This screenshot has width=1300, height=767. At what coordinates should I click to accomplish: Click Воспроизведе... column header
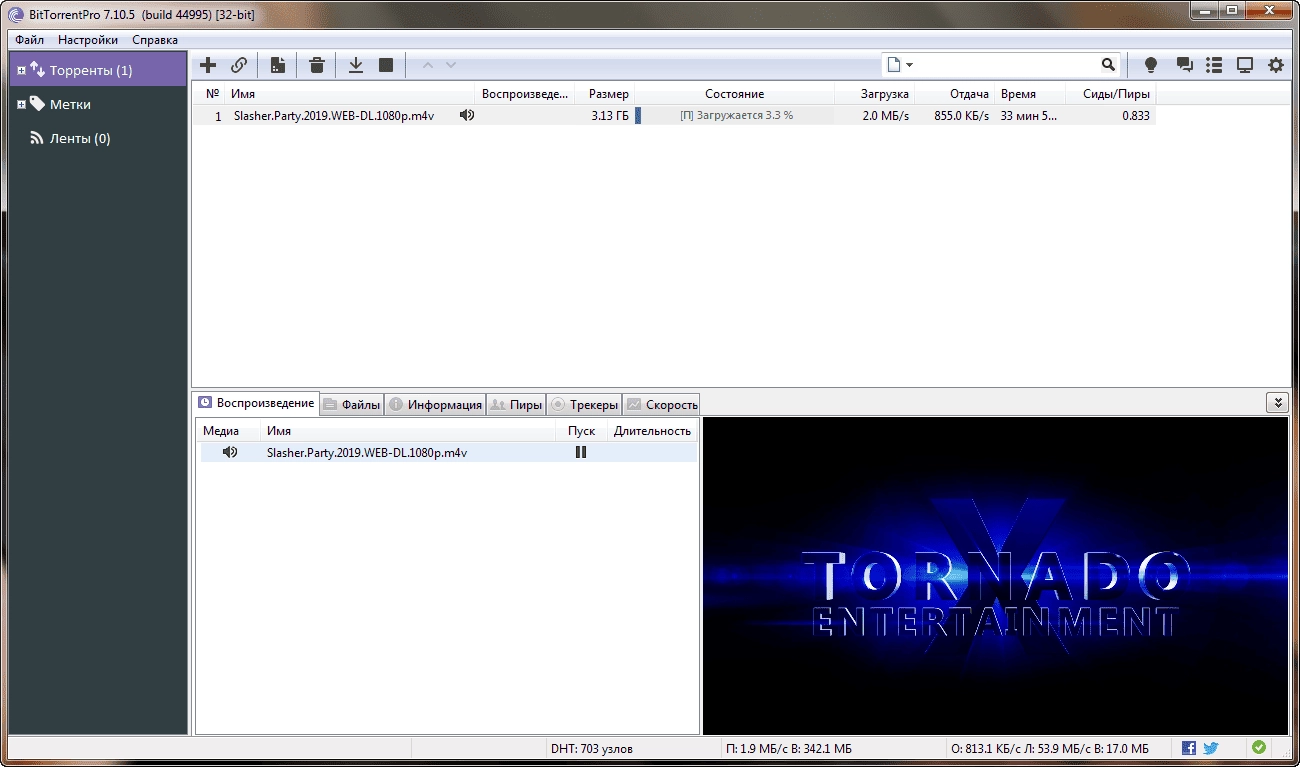tap(525, 94)
